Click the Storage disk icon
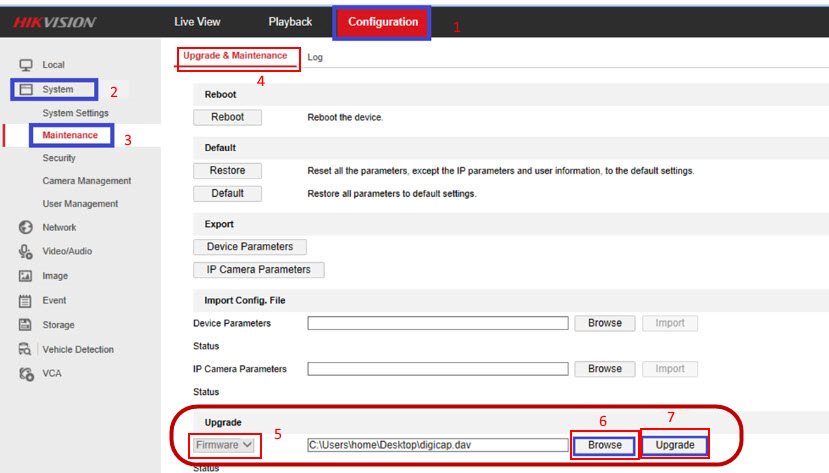 (x=26, y=325)
